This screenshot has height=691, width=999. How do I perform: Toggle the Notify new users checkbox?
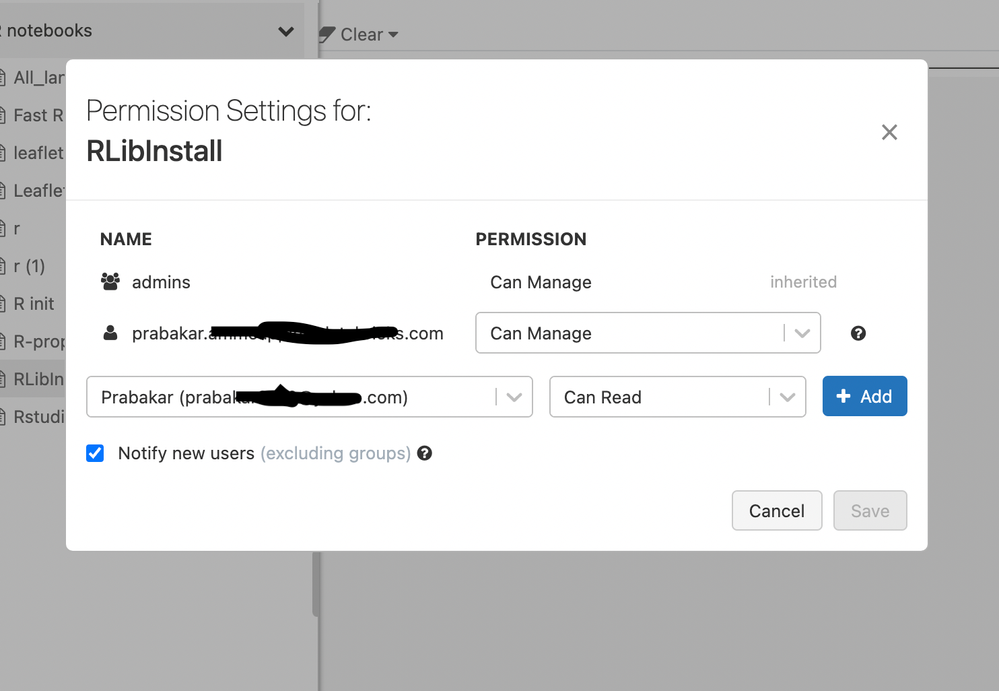point(95,453)
